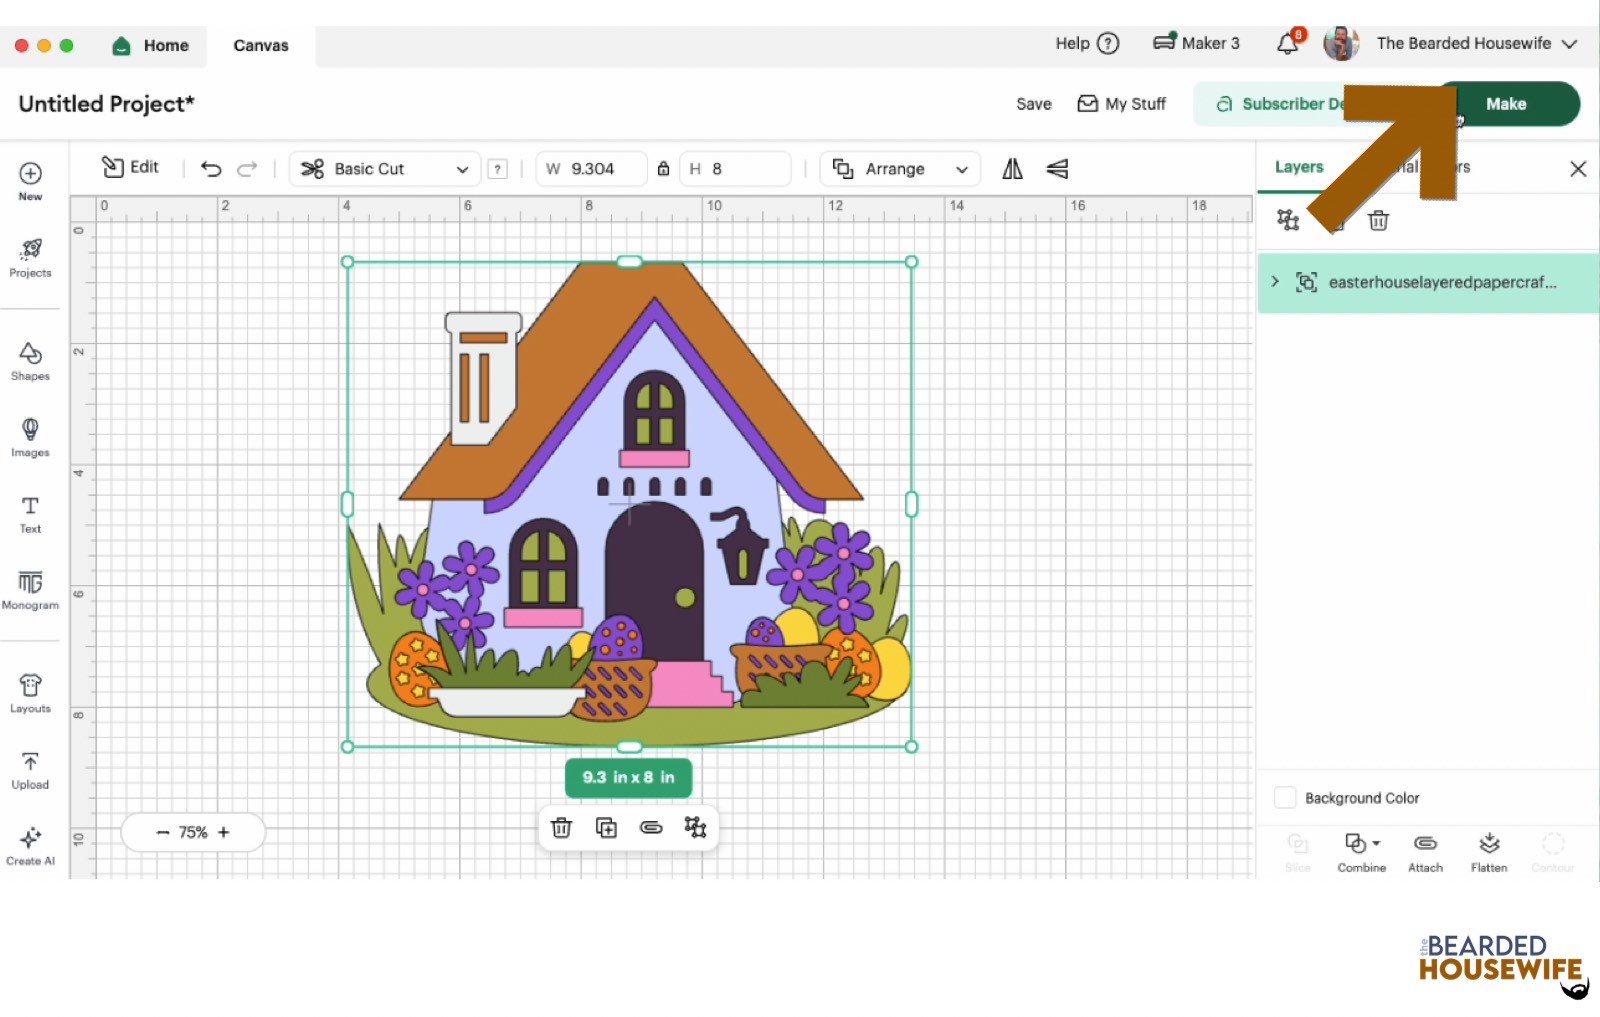Viewport: 1600px width, 1017px height.
Task: Open the Layouts panel
Action: point(30,693)
